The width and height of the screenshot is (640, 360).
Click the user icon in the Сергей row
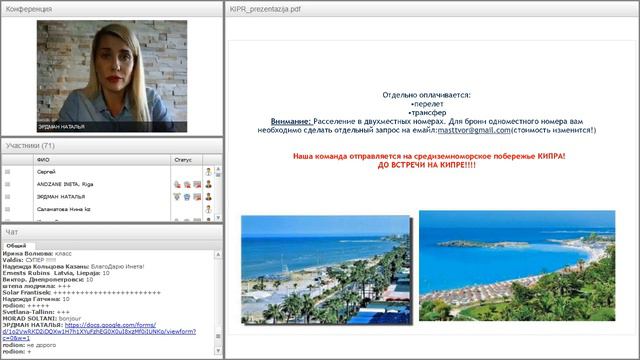(209, 172)
